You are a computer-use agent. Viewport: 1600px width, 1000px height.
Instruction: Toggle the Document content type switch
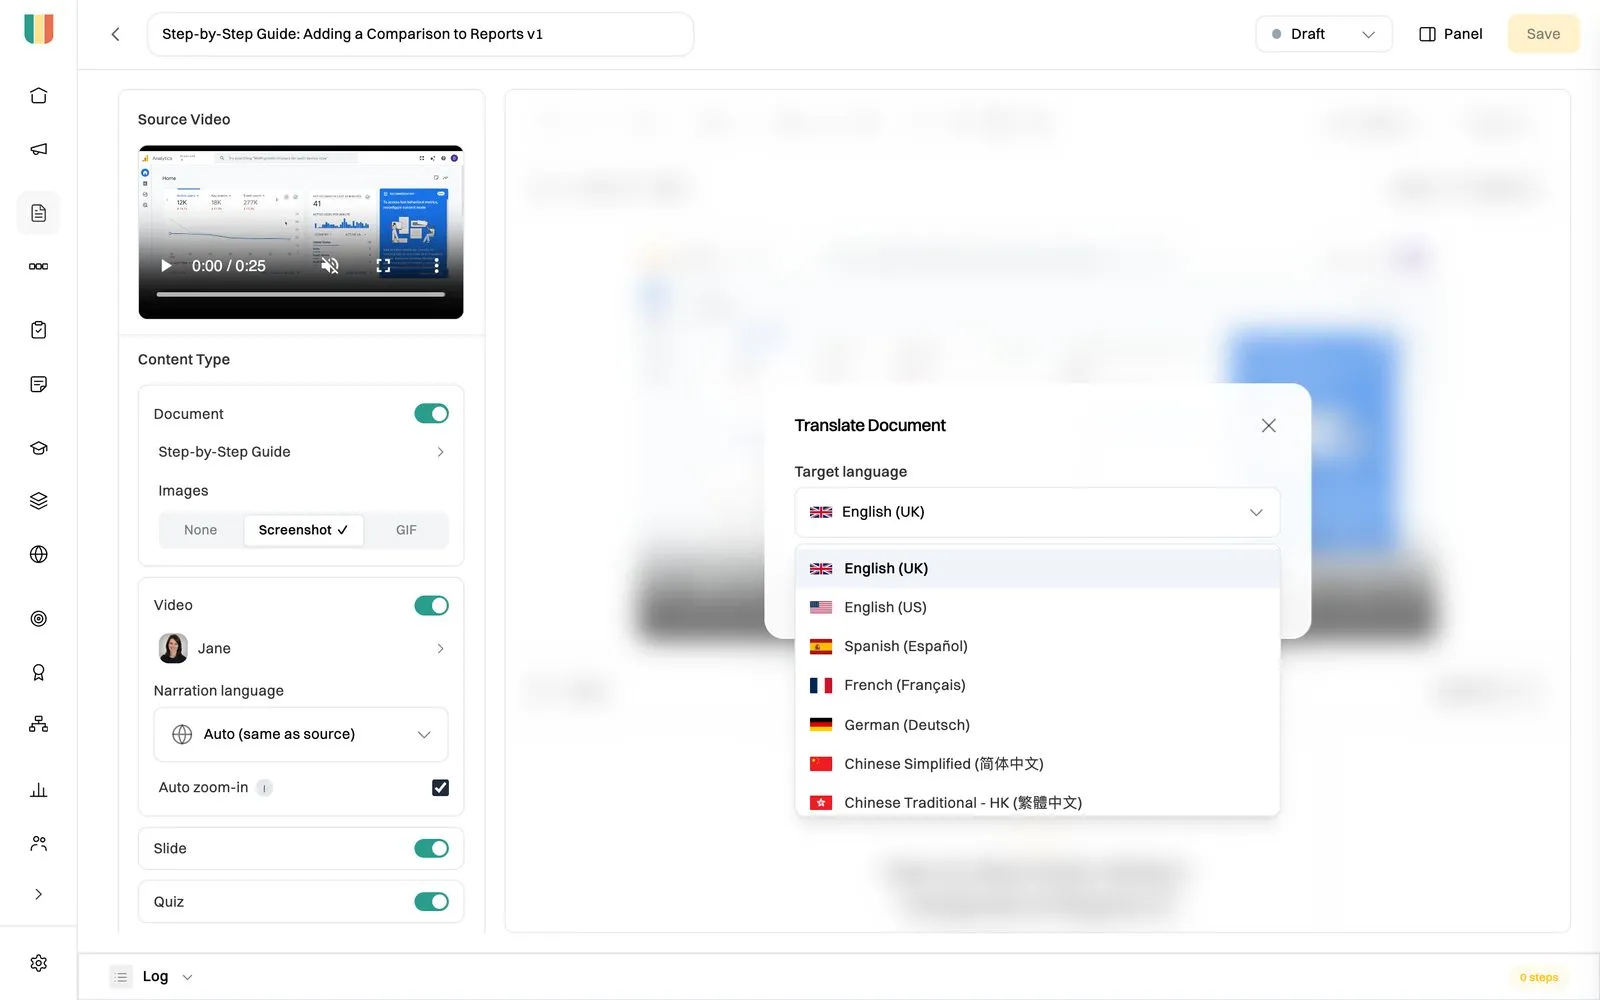(x=432, y=414)
